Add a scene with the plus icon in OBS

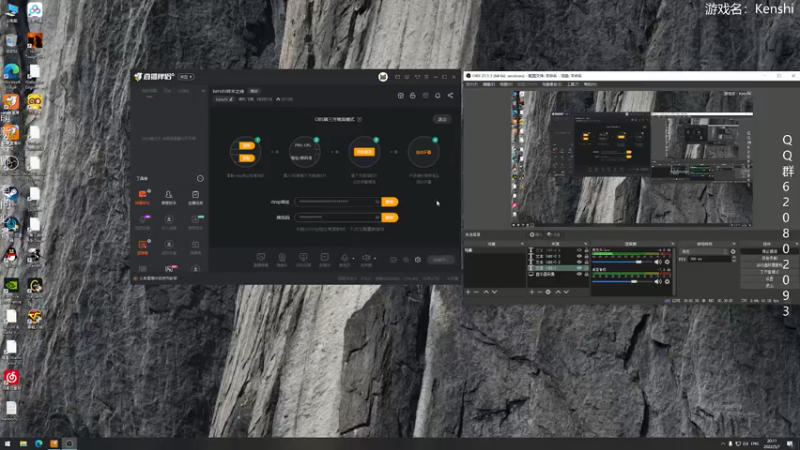468,292
